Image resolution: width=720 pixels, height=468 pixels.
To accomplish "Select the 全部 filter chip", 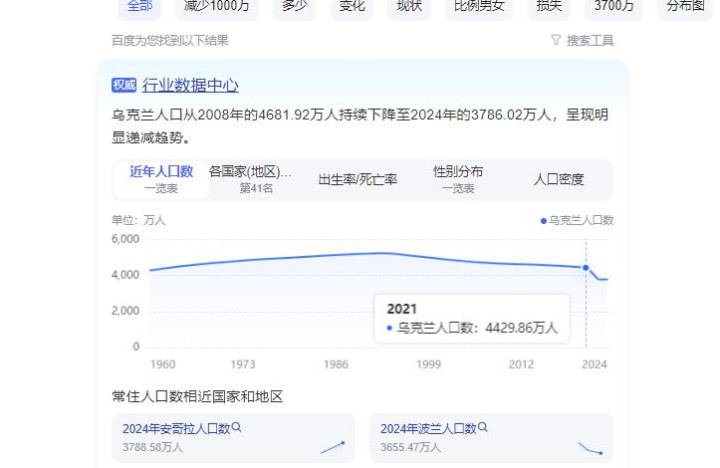I will (x=139, y=6).
